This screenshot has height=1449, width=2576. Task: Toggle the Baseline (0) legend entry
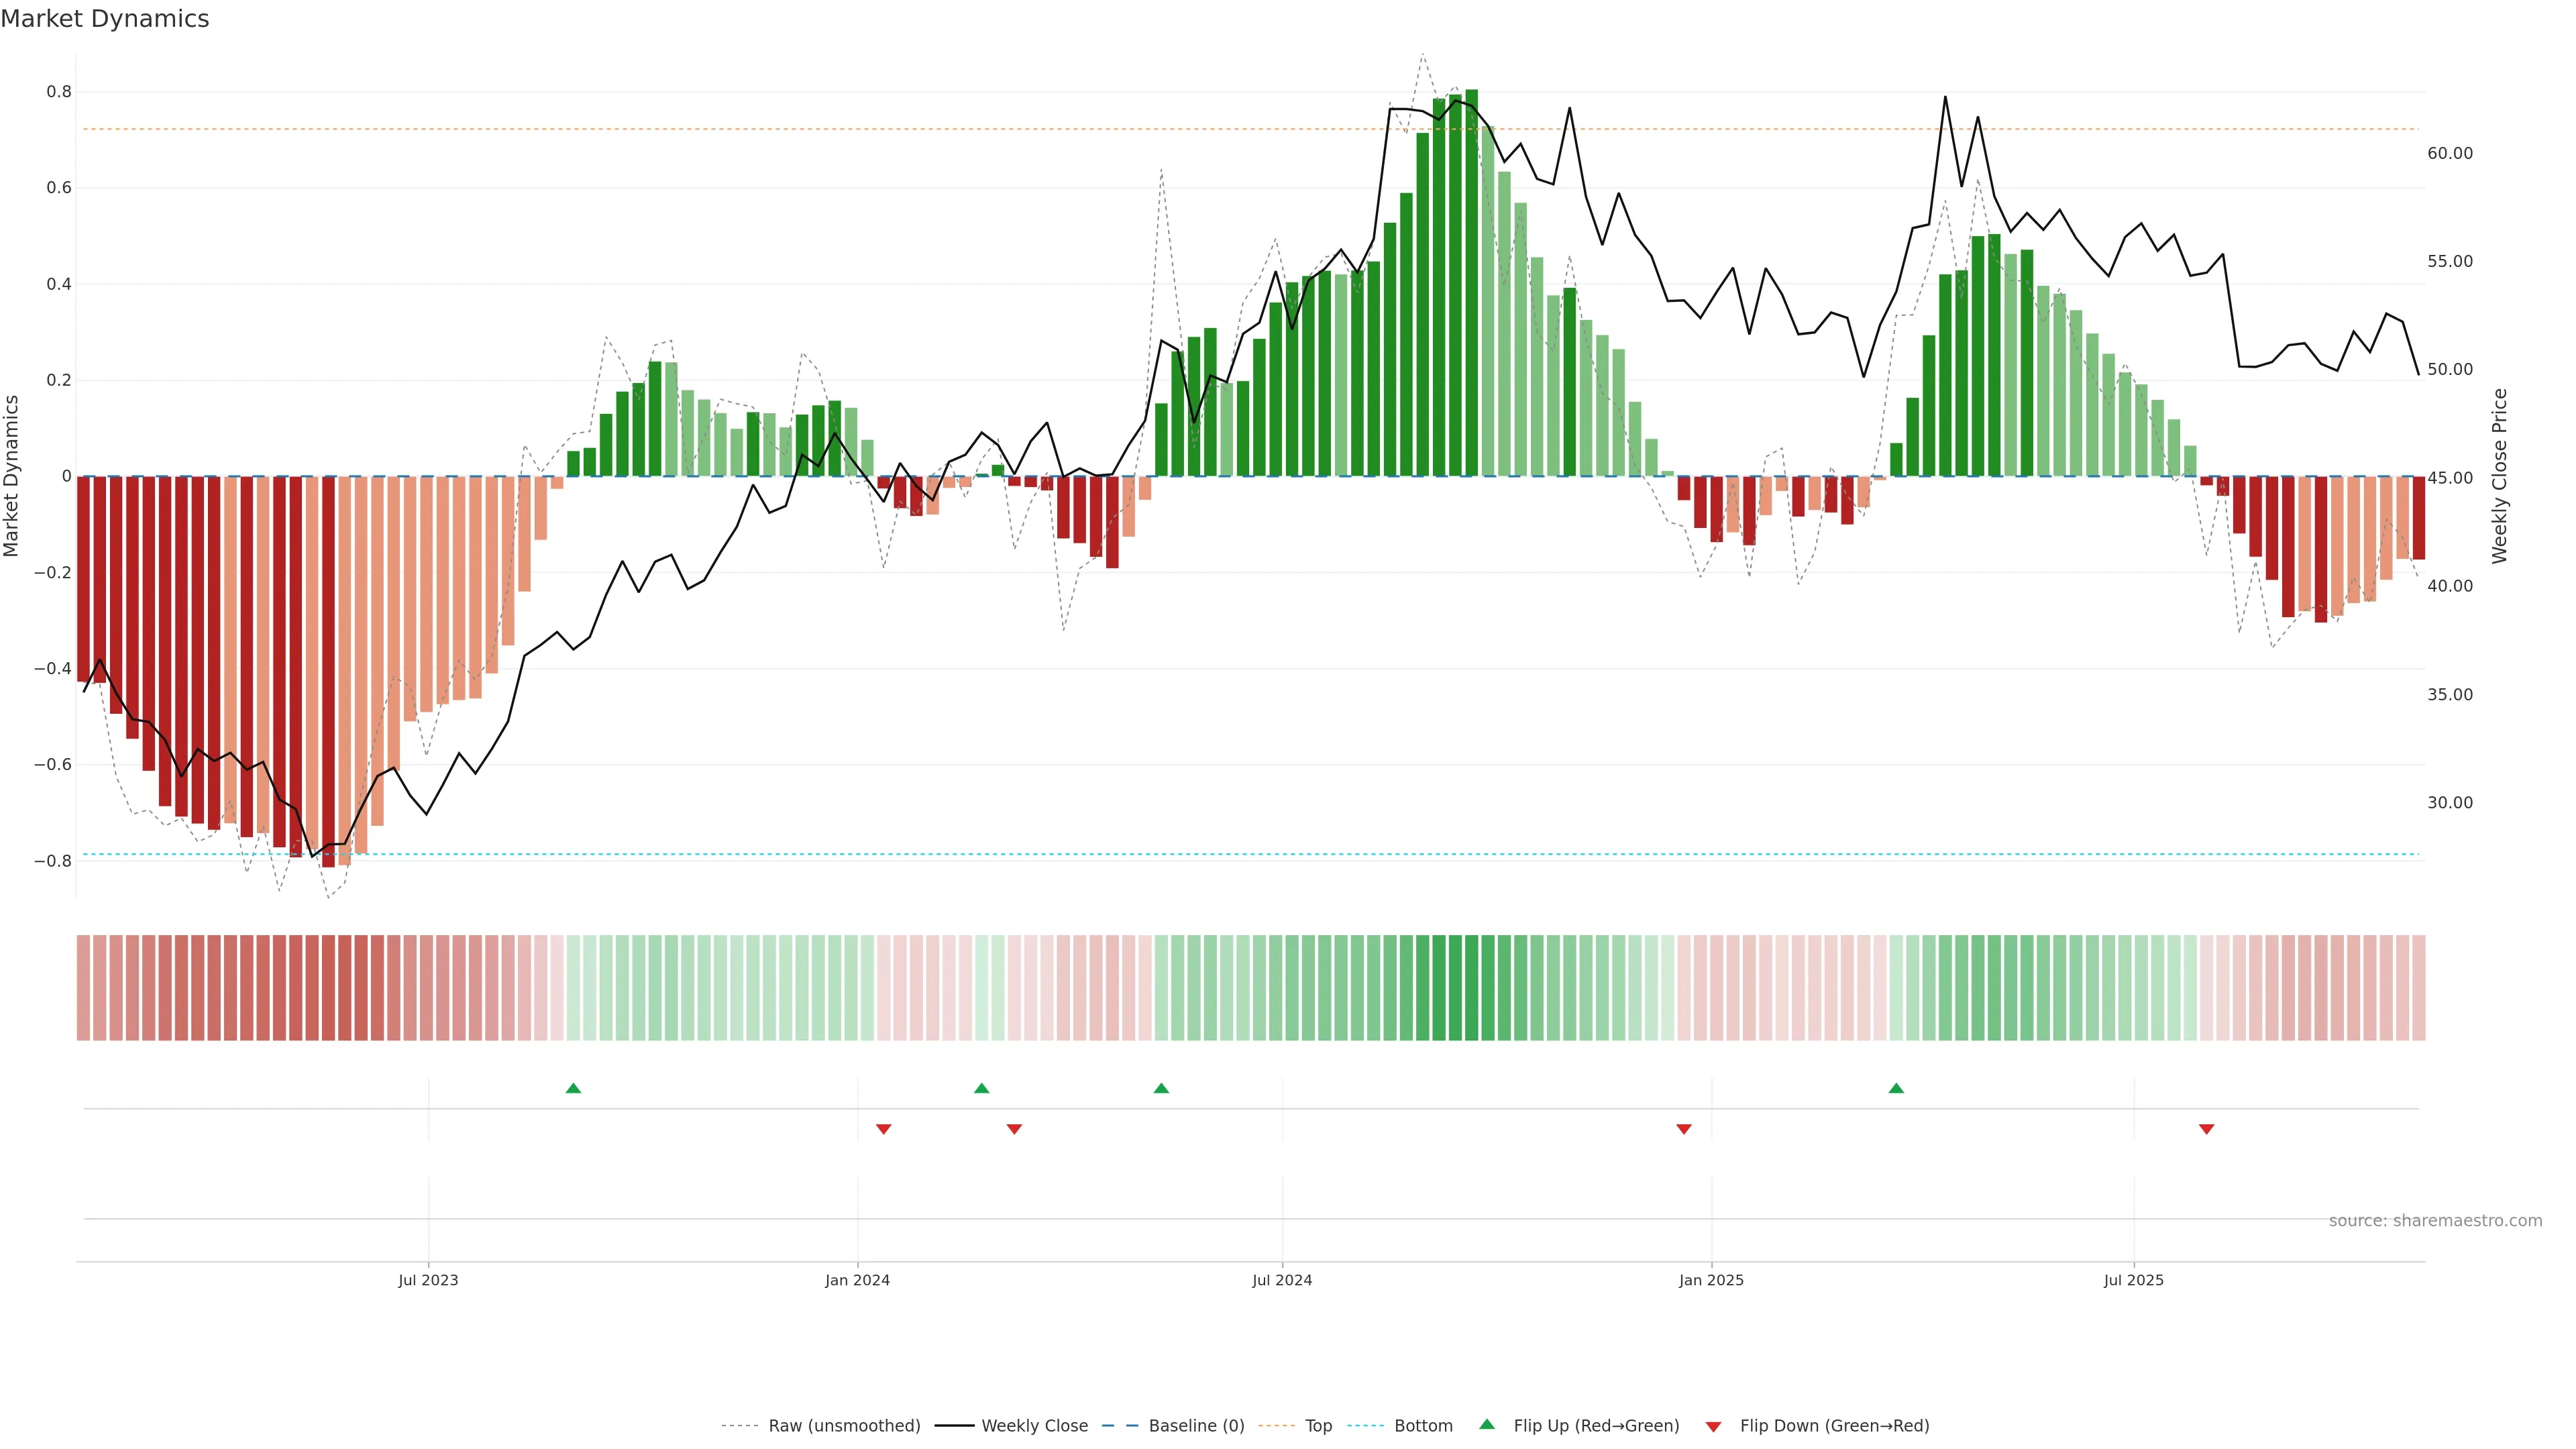click(x=1196, y=1426)
